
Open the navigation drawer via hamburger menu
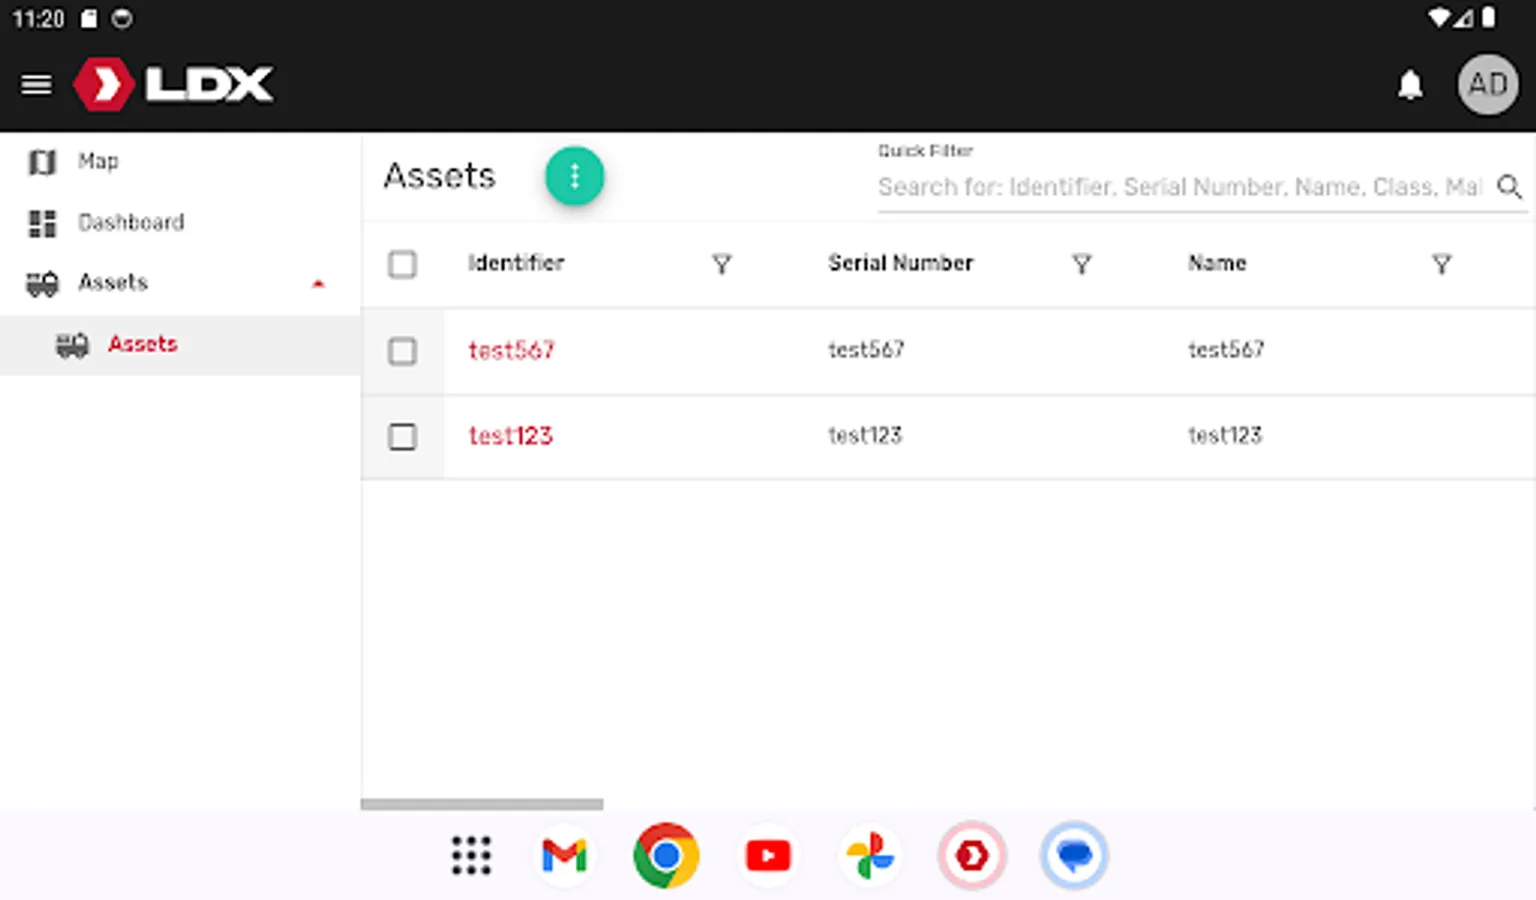coord(36,84)
